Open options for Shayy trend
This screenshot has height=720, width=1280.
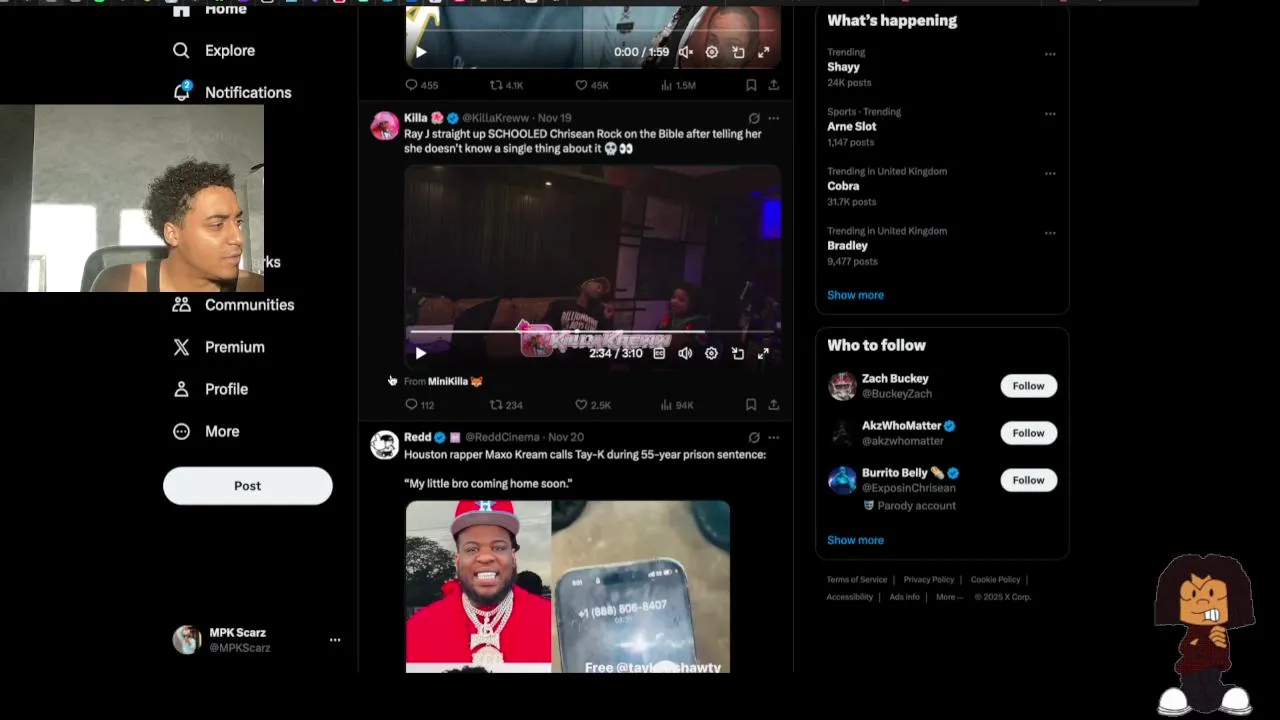1050,54
